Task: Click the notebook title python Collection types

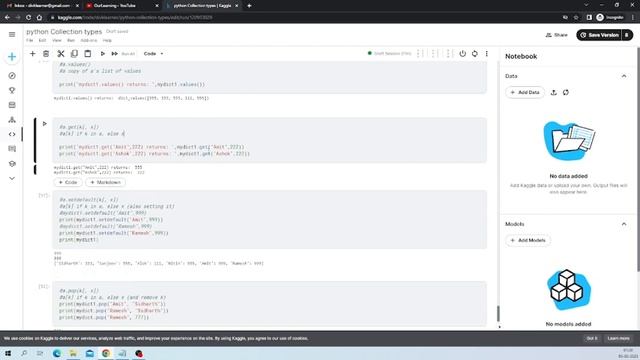Action: pos(64,31)
